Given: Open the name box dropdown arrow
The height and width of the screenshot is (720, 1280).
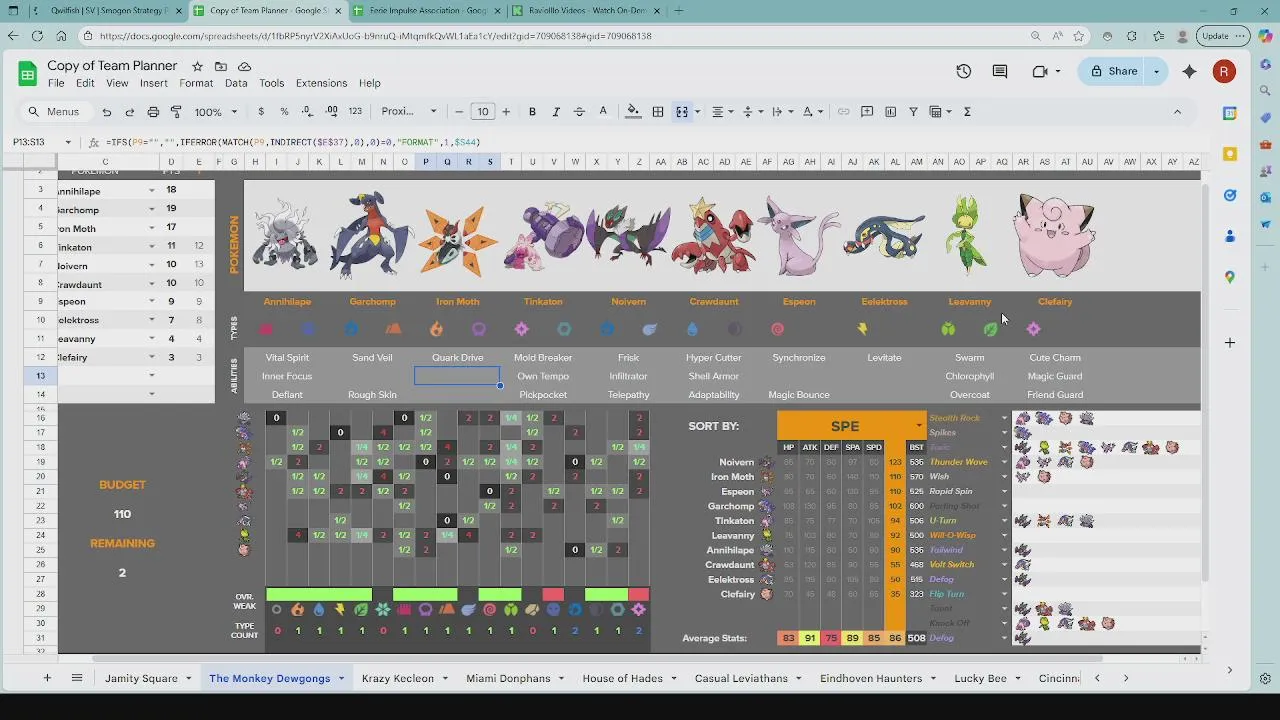Looking at the screenshot, I should [x=68, y=142].
